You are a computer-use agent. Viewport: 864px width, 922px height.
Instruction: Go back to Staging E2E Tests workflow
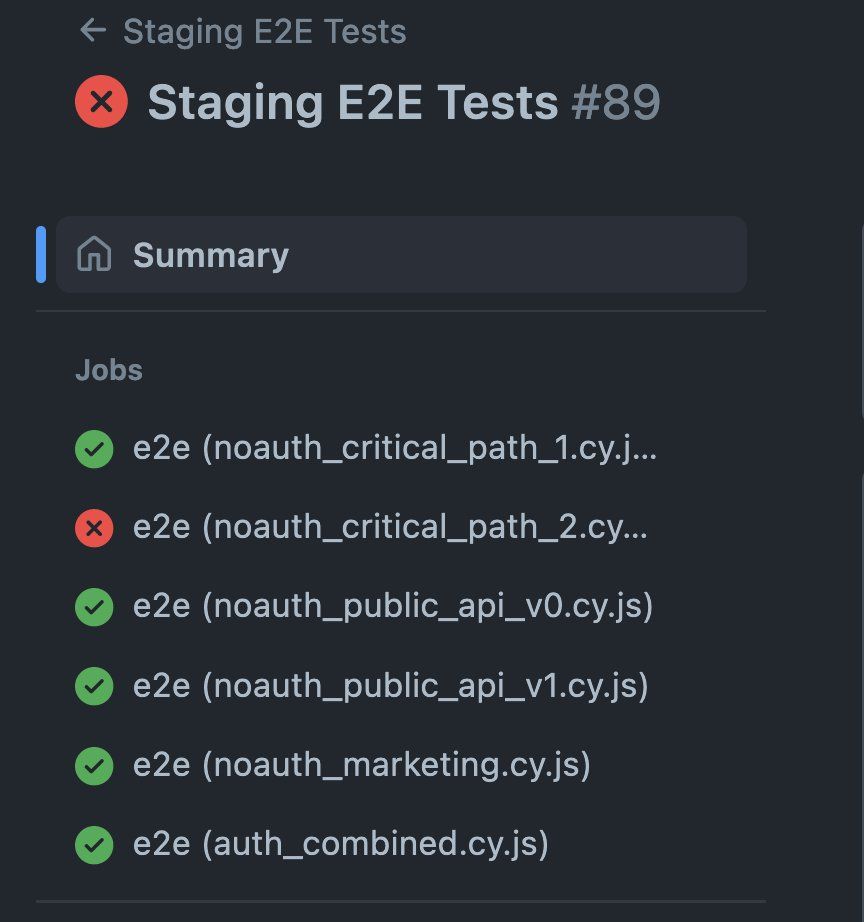click(x=265, y=31)
